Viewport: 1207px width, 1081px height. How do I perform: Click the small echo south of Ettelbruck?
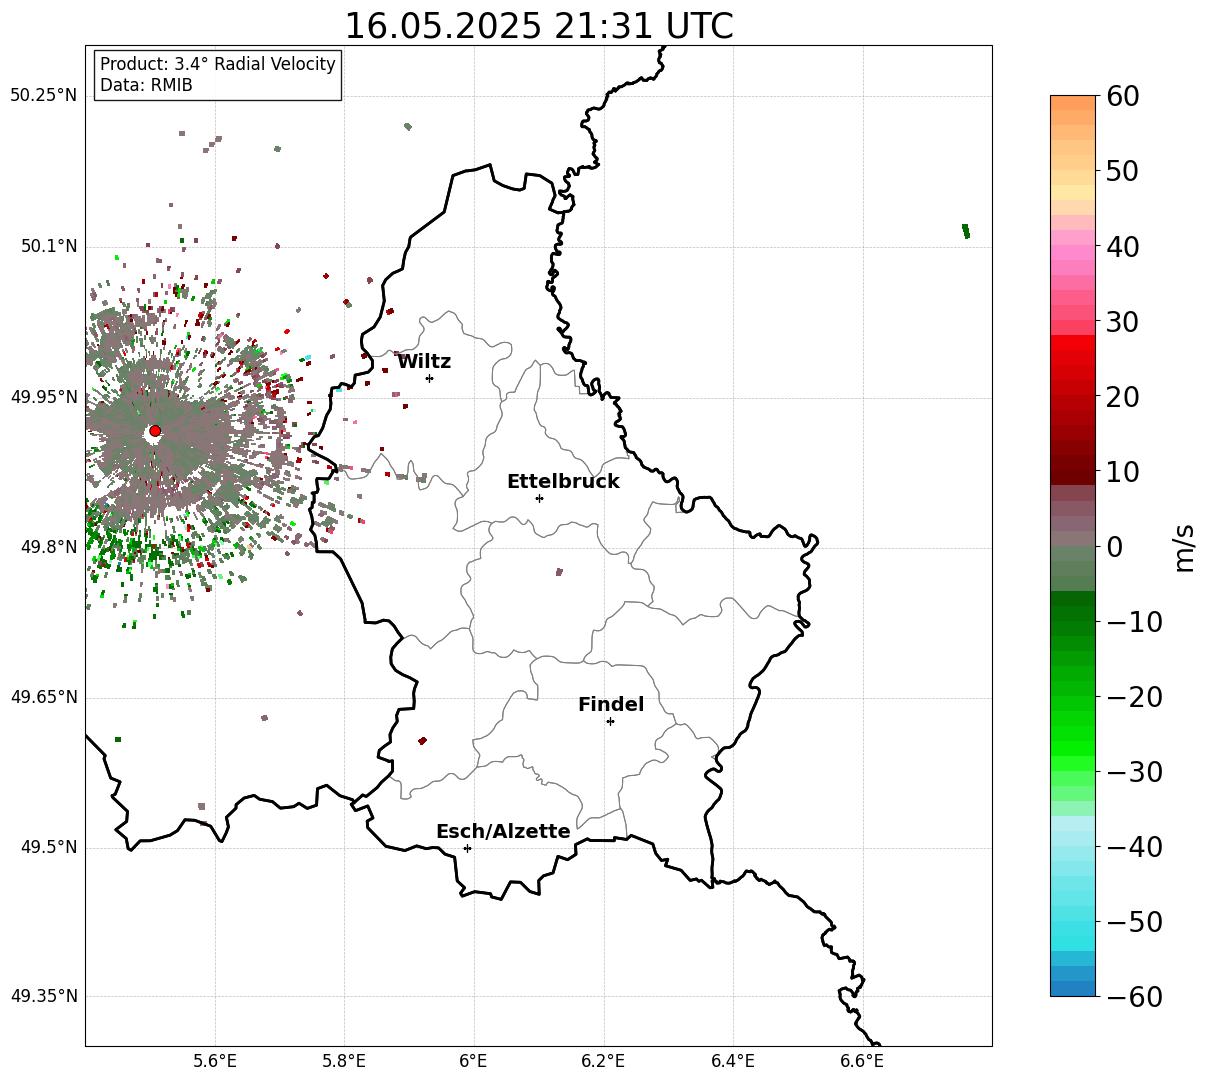559,572
